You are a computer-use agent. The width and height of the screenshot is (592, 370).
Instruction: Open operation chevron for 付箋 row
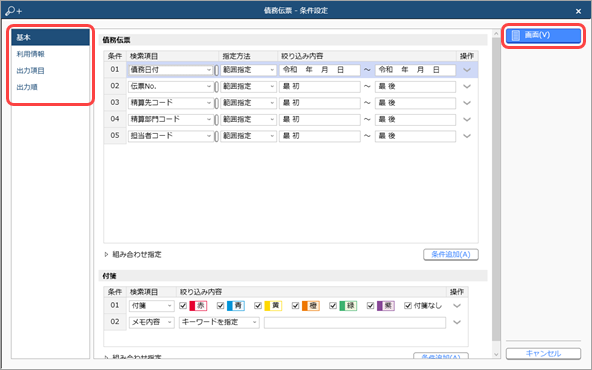pos(457,305)
